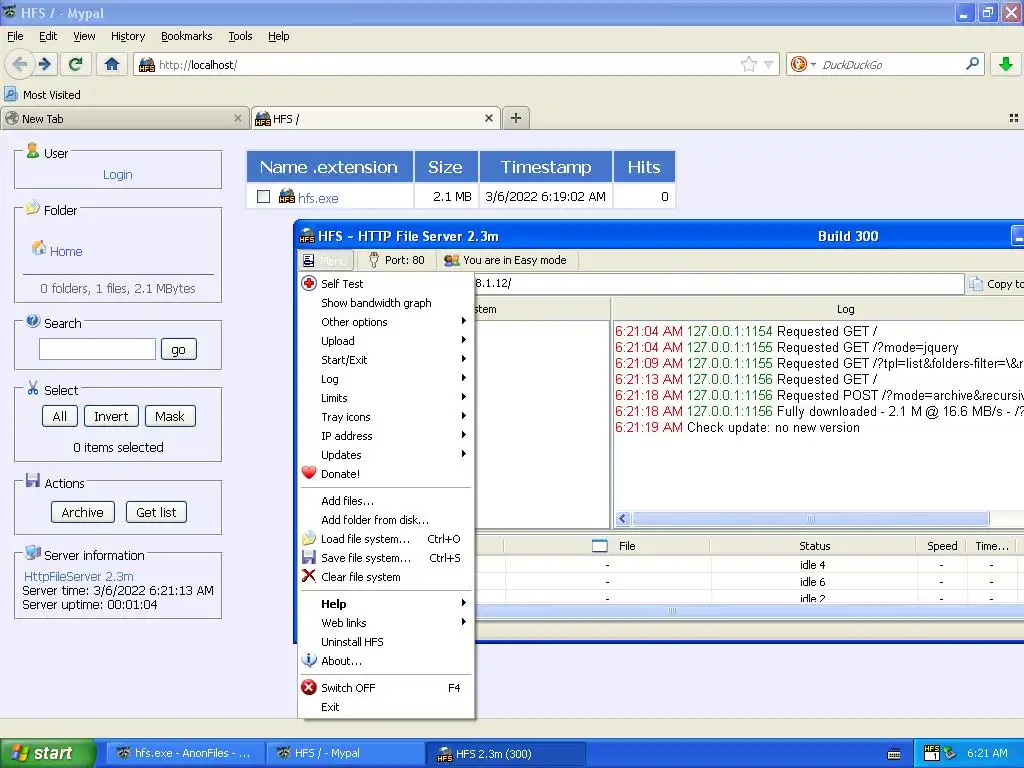
Task: Click the HFS Menu button
Action: click(325, 260)
